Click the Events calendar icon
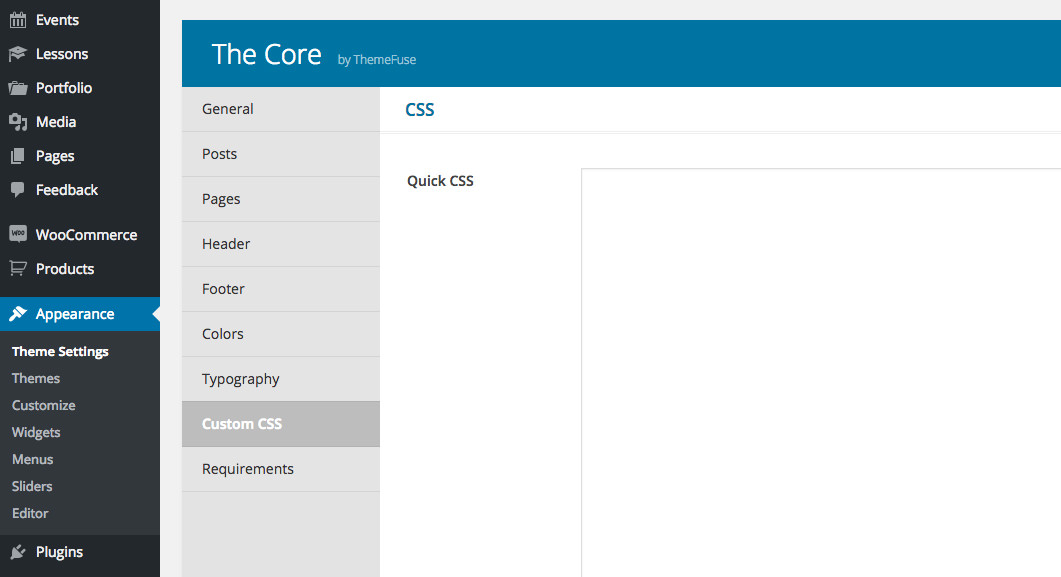 [x=18, y=20]
